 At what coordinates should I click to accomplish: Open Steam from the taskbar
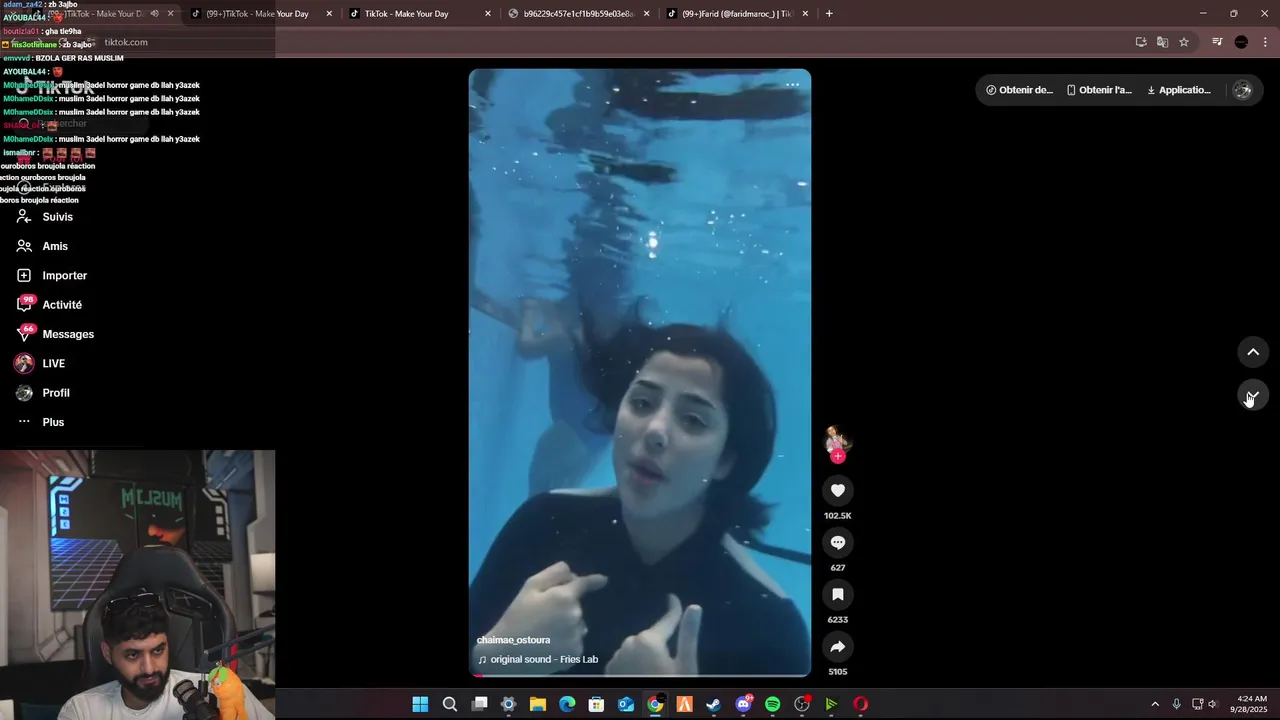pyautogui.click(x=713, y=704)
